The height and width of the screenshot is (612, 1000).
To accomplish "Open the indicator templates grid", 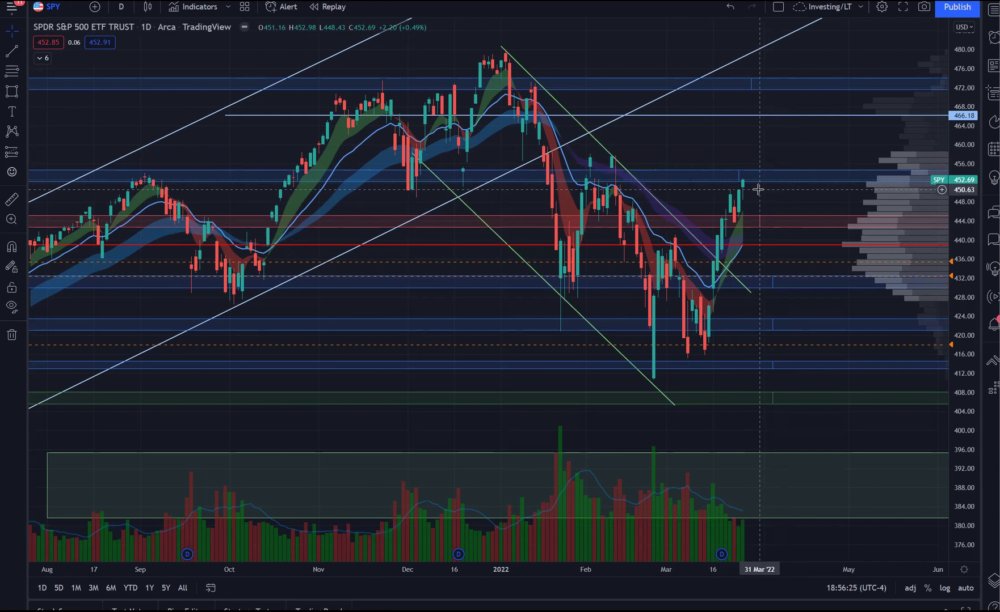I will click(245, 7).
